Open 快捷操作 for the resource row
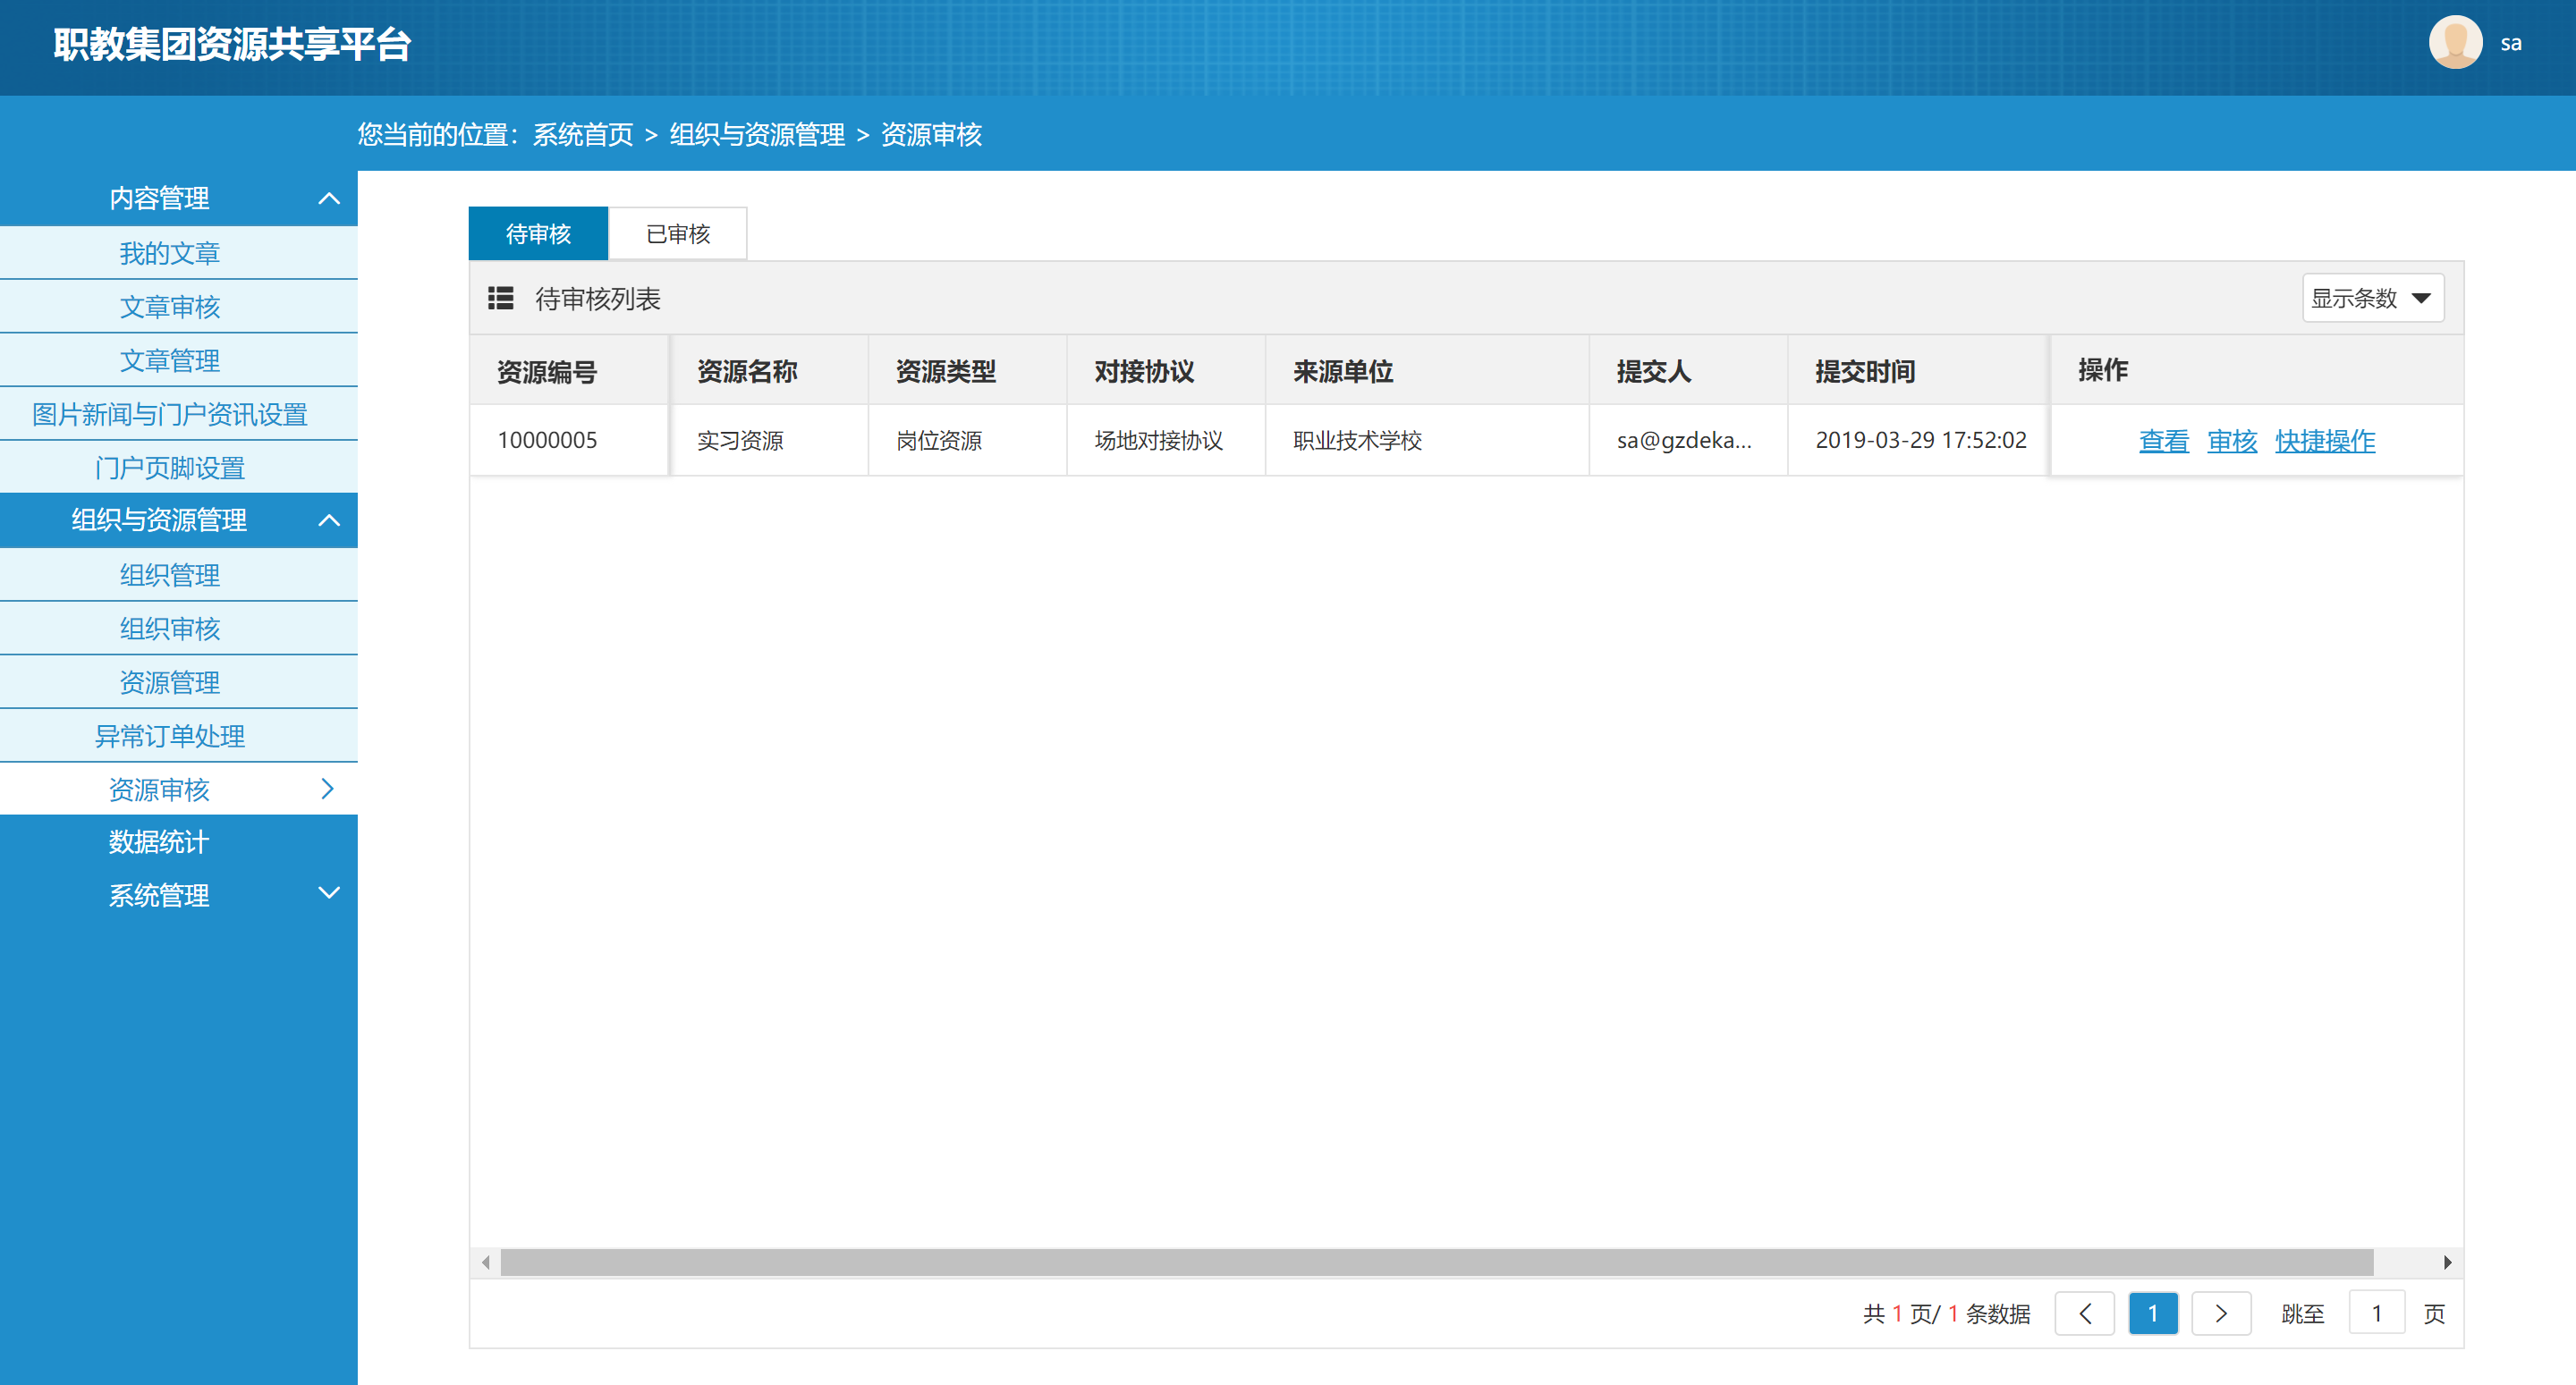Image resolution: width=2576 pixels, height=1385 pixels. point(2324,441)
